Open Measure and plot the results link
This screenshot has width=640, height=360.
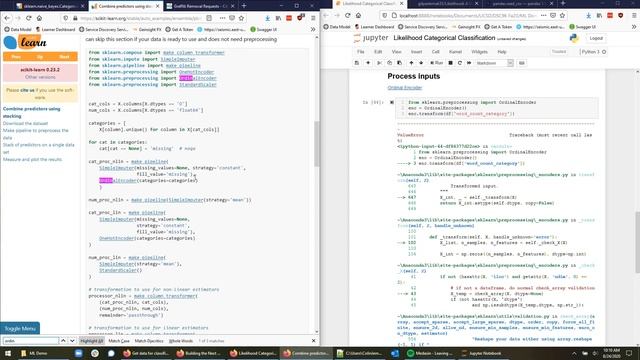click(x=33, y=160)
